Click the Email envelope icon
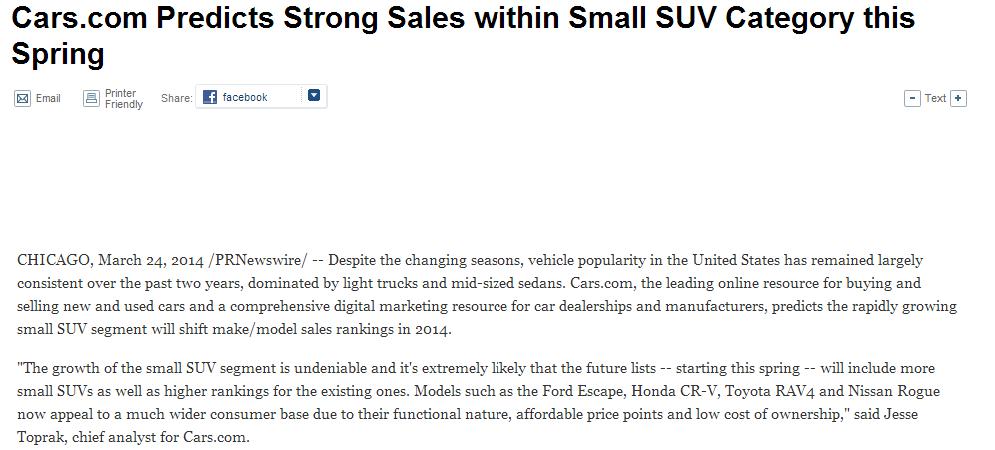This screenshot has width=995, height=450. [22, 98]
